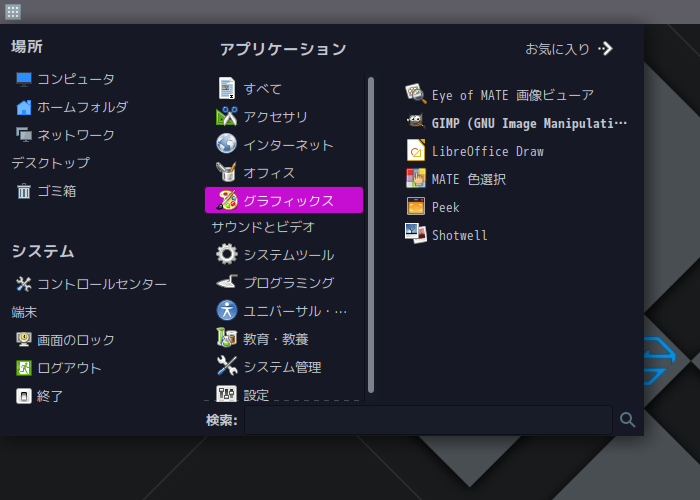Viewport: 700px width, 500px height.
Task: Select the すべて category icon
Action: tap(227, 88)
